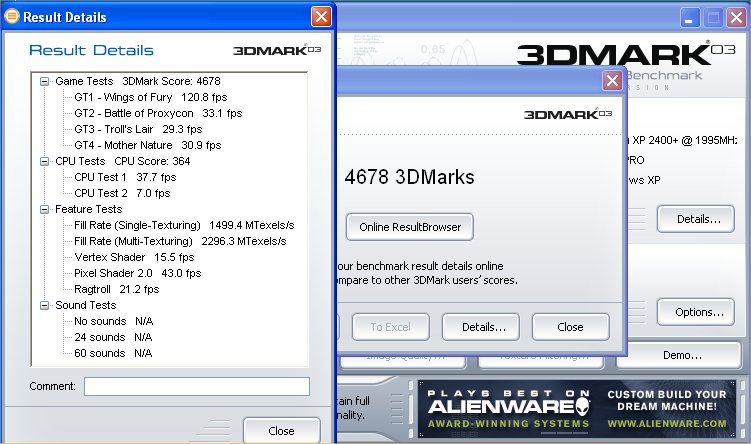751x444 pixels.
Task: Collapse the Game Tests tree node
Action: point(45,81)
